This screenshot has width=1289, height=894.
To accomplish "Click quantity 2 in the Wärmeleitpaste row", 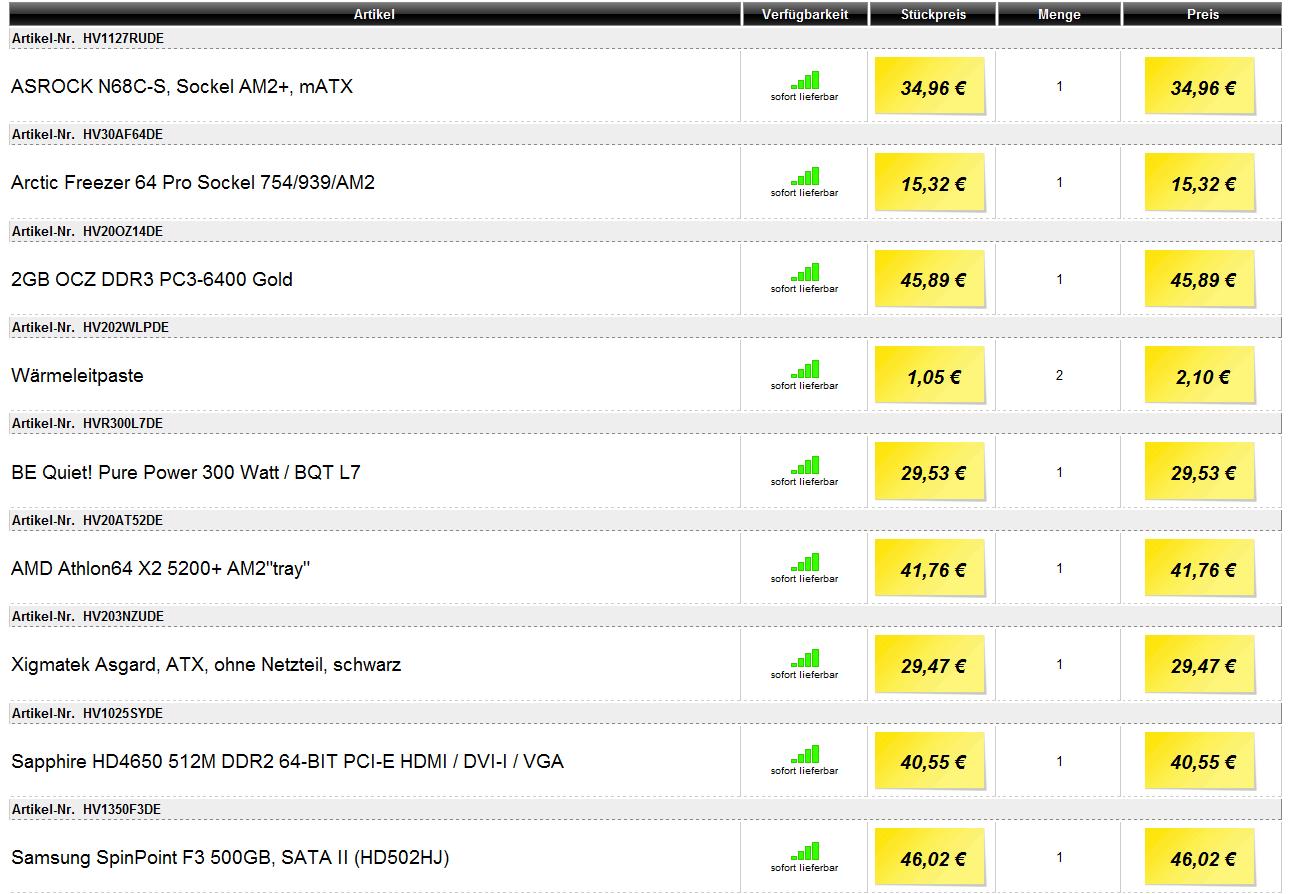I will 1059,375.
